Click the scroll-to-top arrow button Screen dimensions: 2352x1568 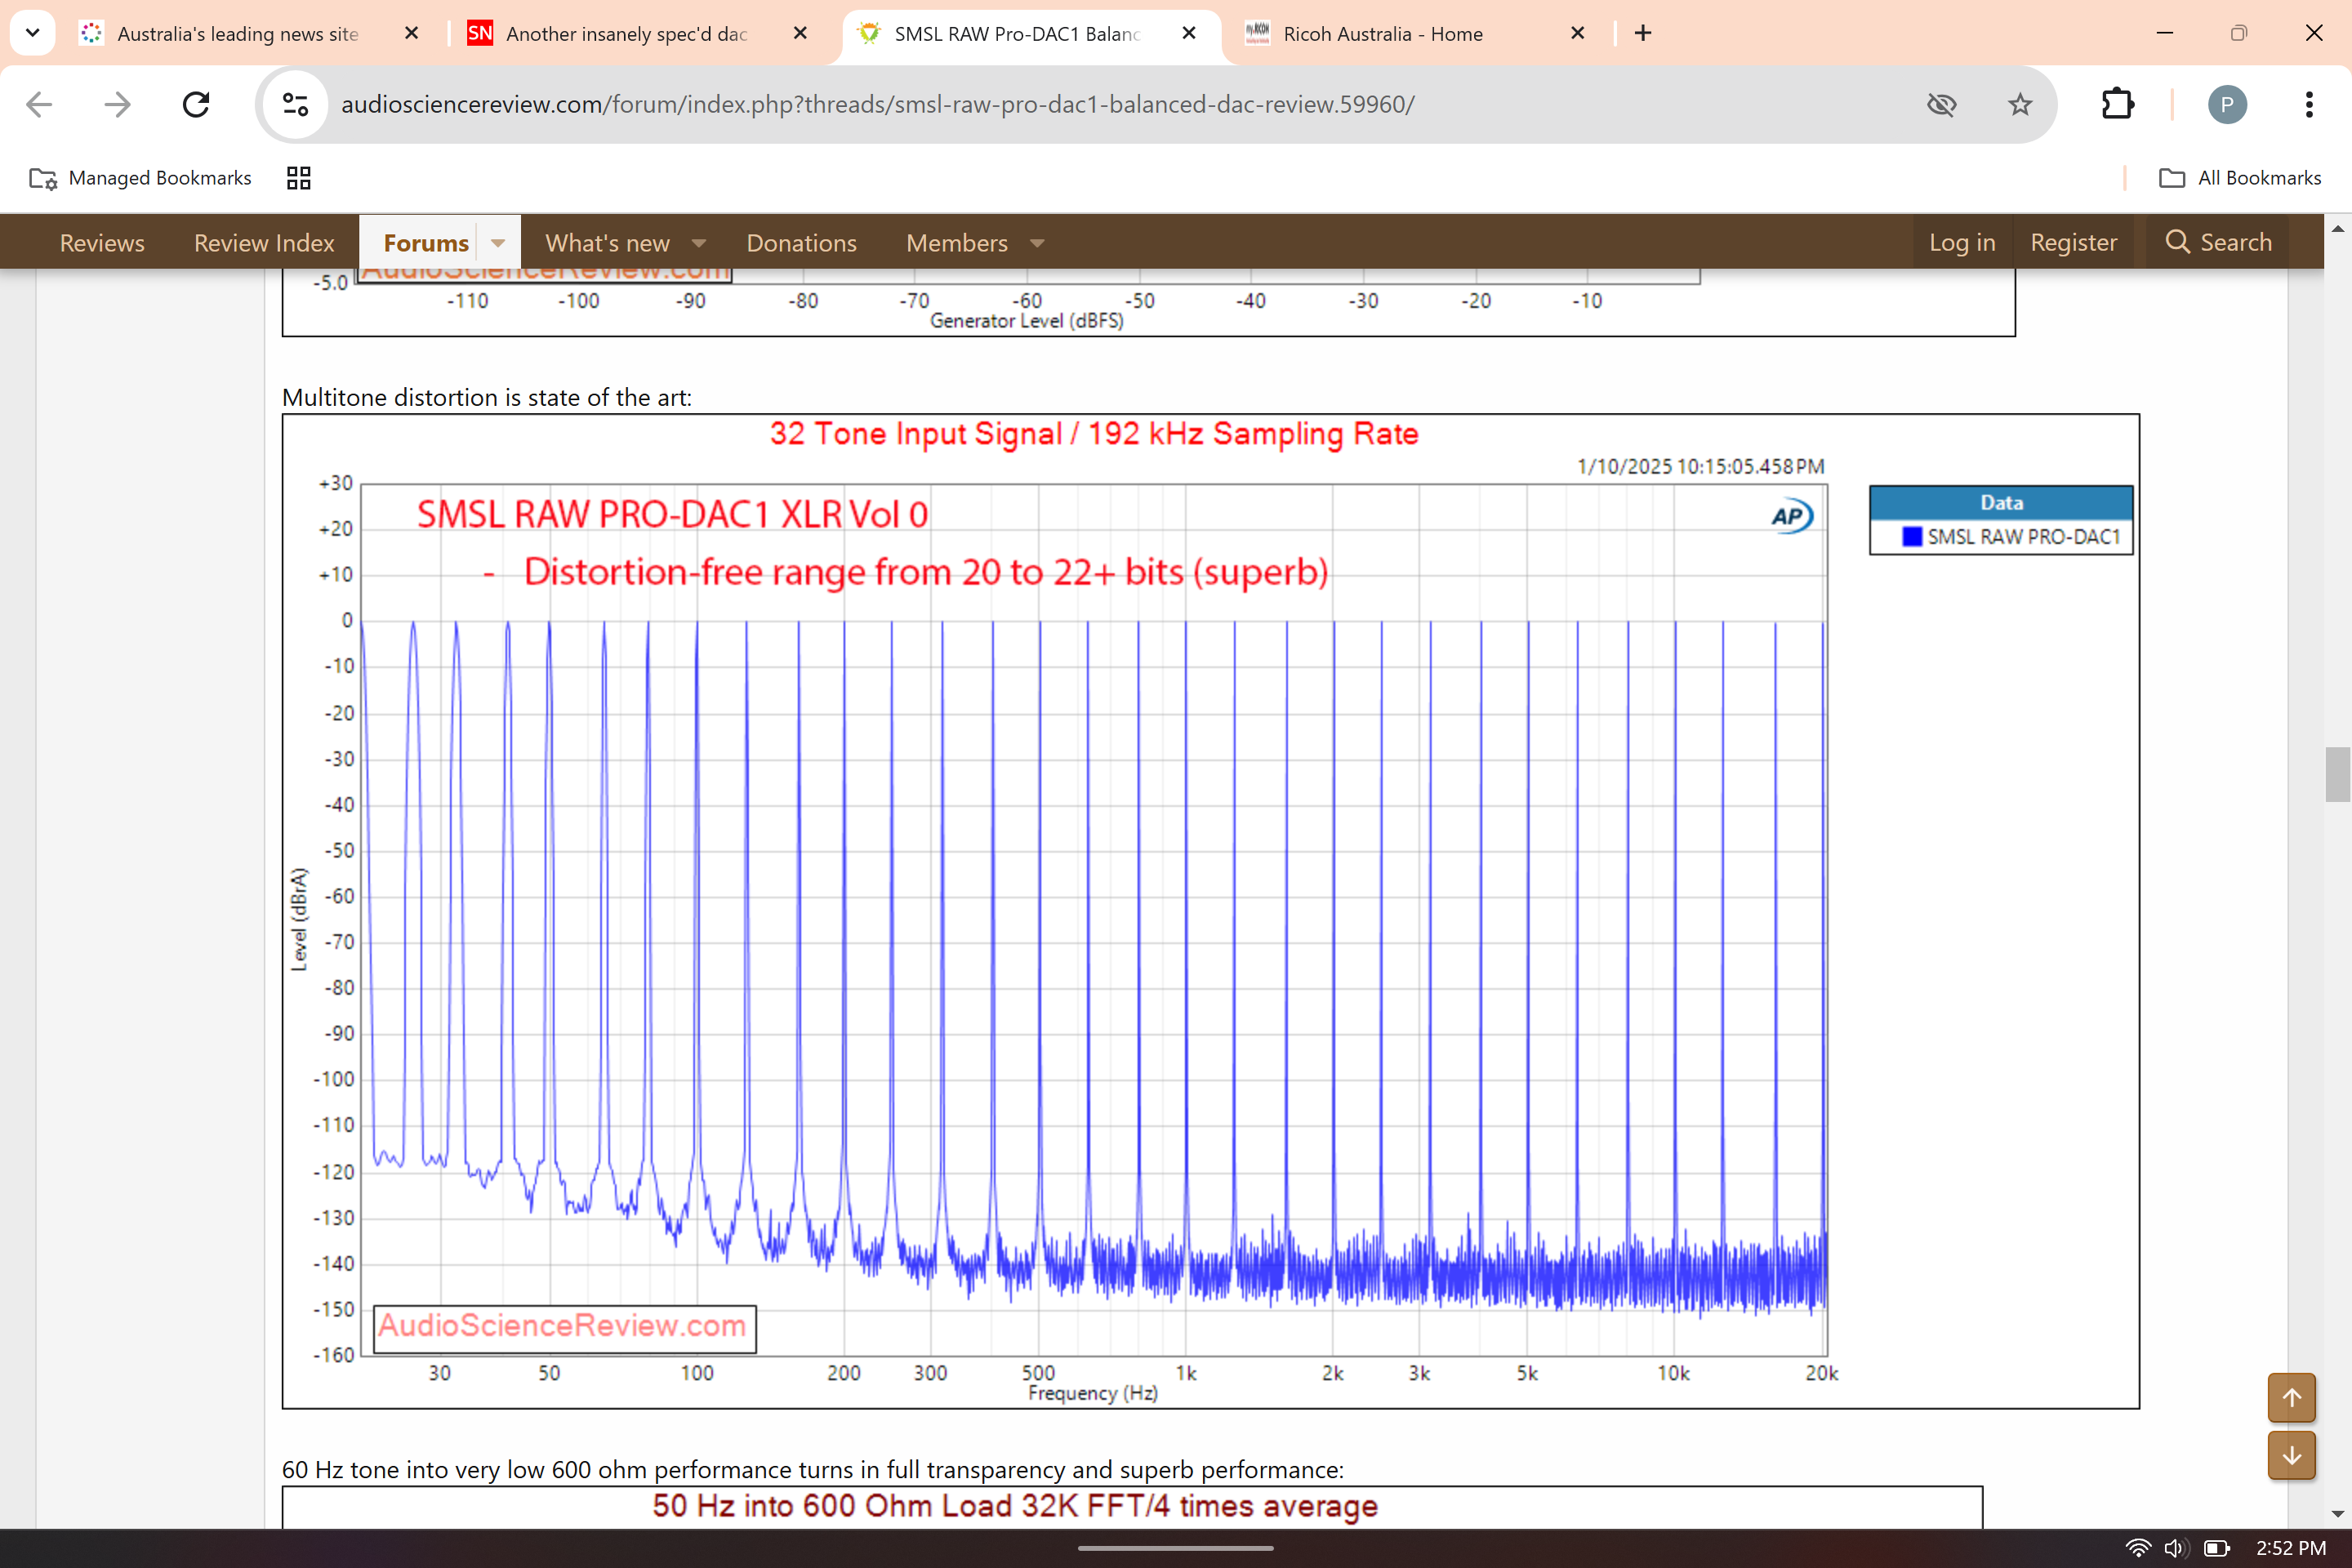[2291, 1397]
